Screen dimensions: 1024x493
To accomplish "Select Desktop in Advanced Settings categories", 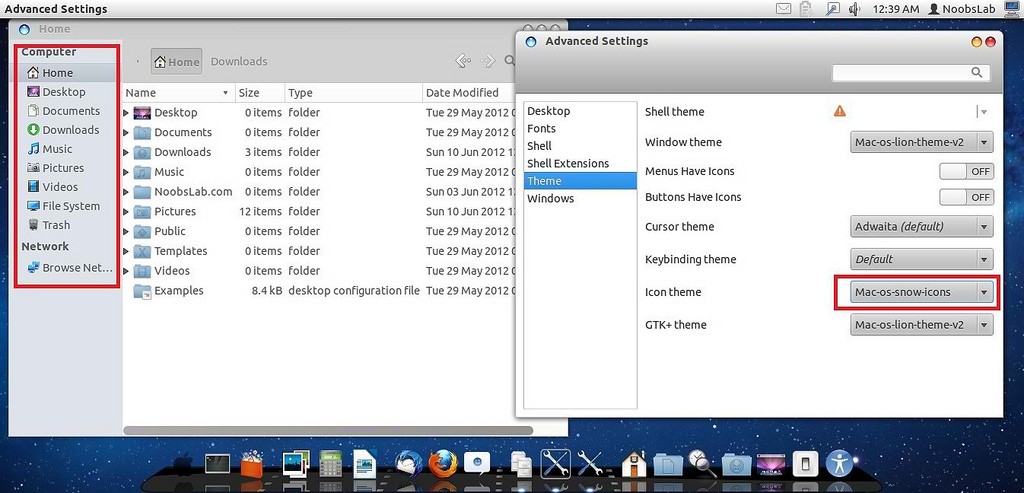I will (581, 111).
